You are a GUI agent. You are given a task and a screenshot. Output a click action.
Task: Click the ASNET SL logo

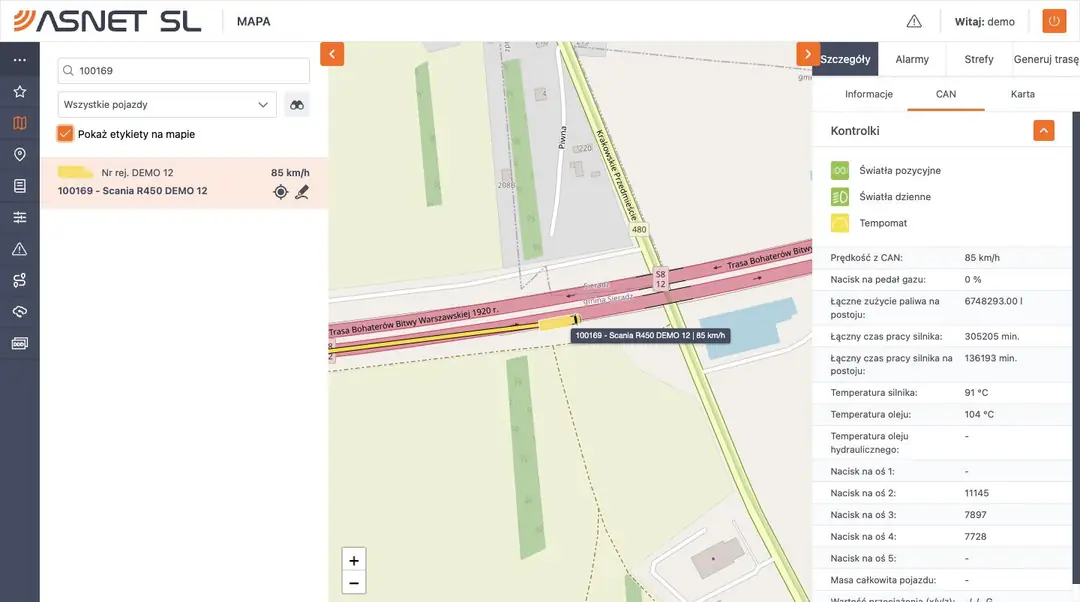point(107,21)
